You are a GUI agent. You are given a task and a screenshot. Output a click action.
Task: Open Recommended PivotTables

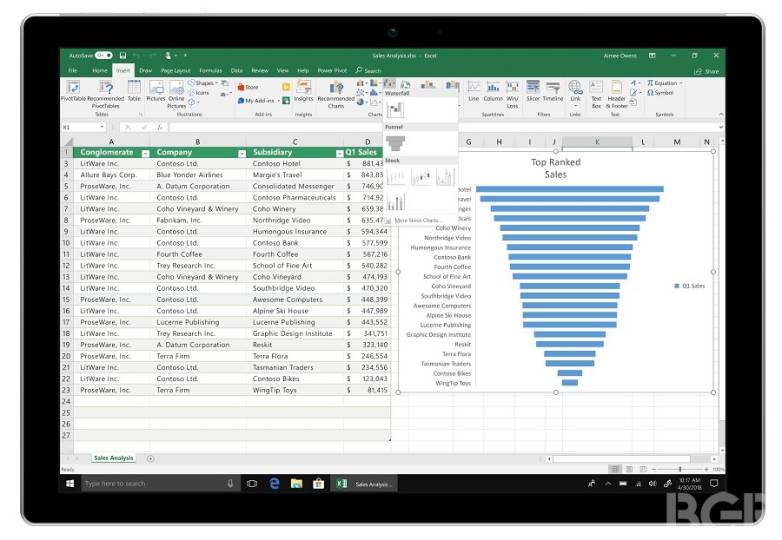(106, 94)
